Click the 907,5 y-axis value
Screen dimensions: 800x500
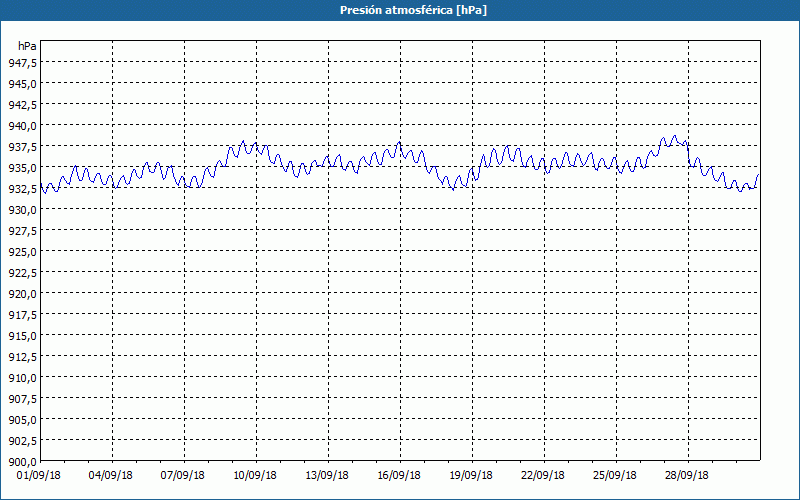coord(22,398)
